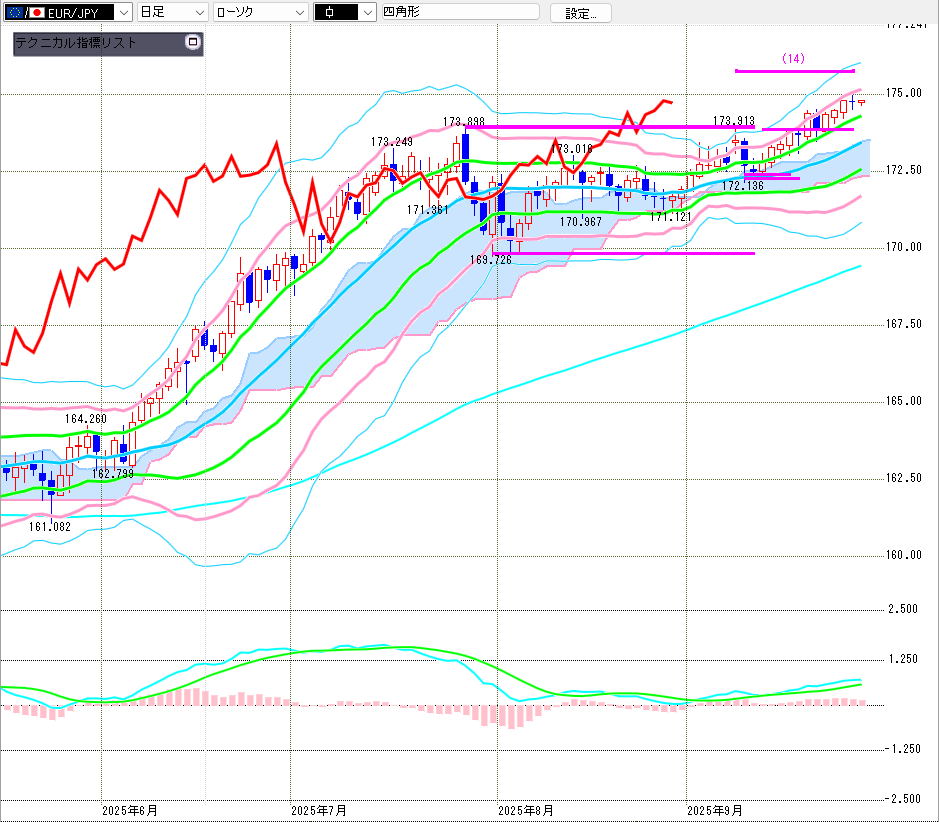This screenshot has height=822, width=939.
Task: Expand the テクニカル指標リスト panel icon
Action: tap(193, 43)
